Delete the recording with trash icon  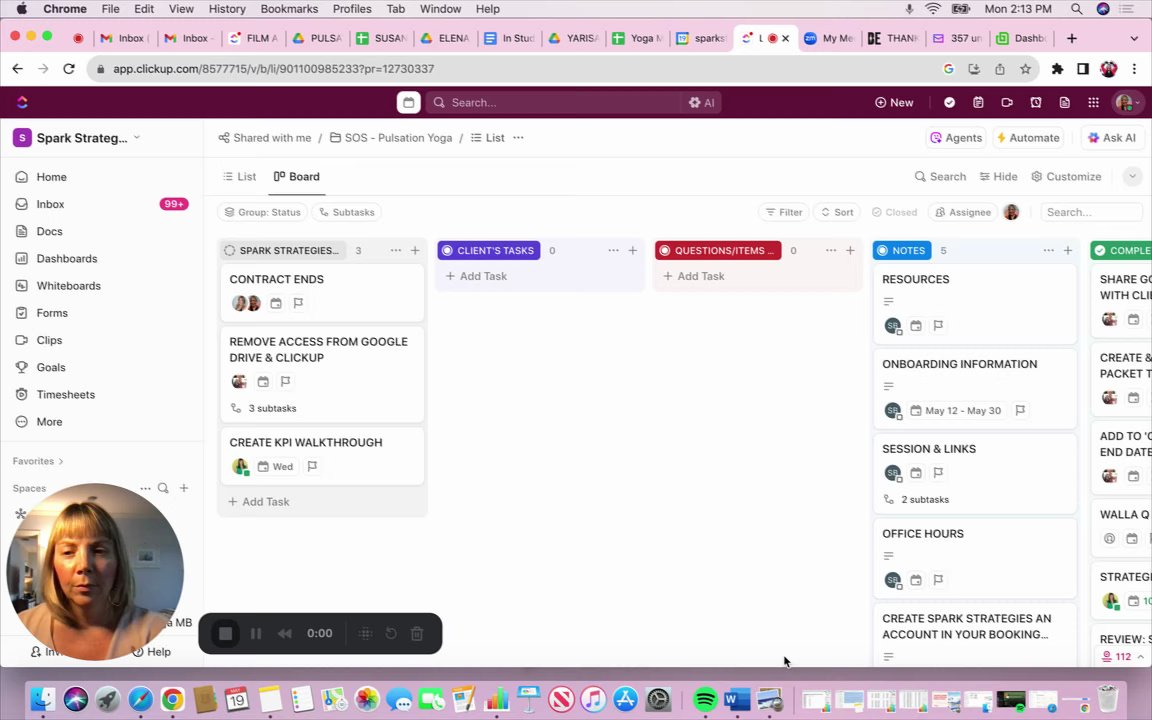[x=417, y=633]
